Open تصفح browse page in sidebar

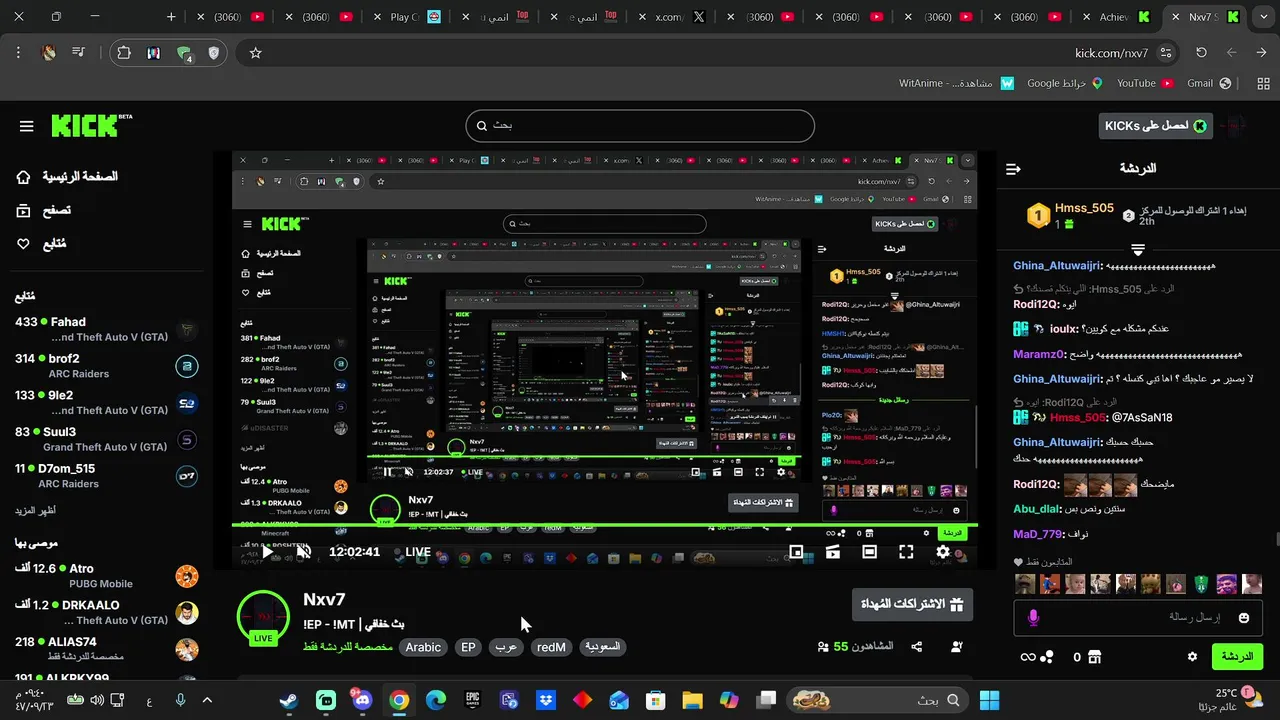pos(44,210)
